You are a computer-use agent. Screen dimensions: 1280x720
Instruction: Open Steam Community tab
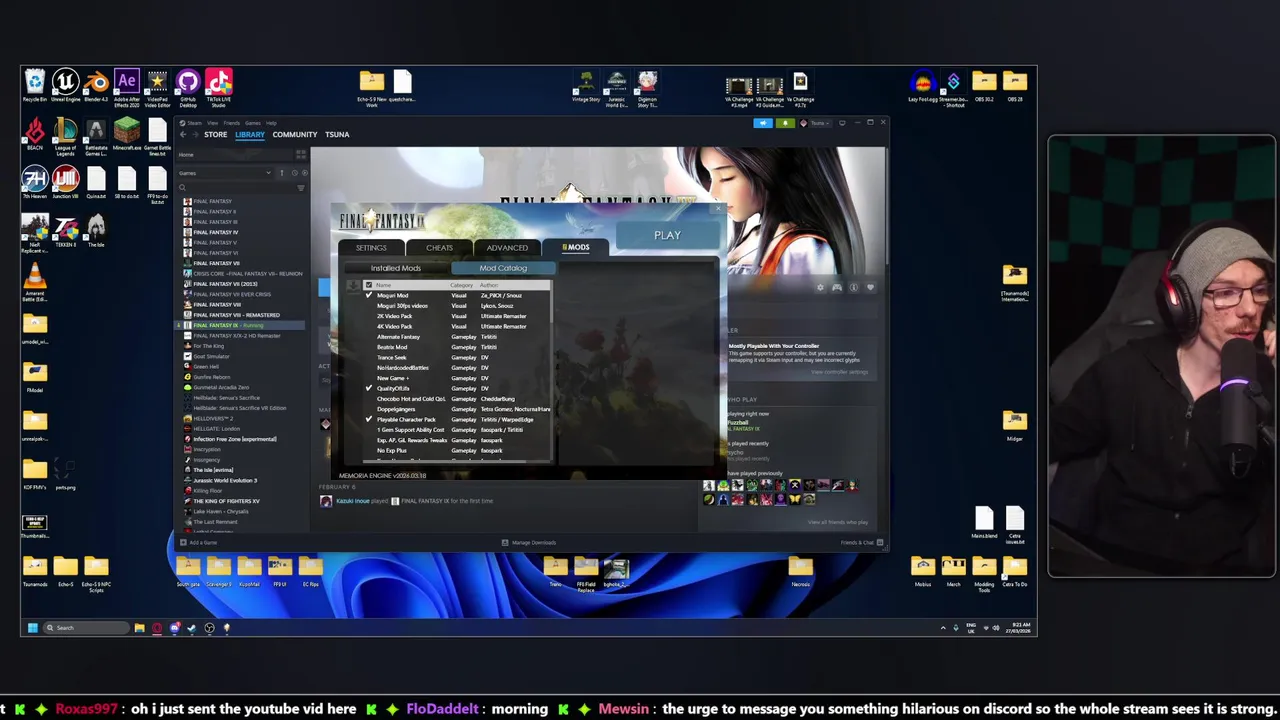(x=295, y=134)
